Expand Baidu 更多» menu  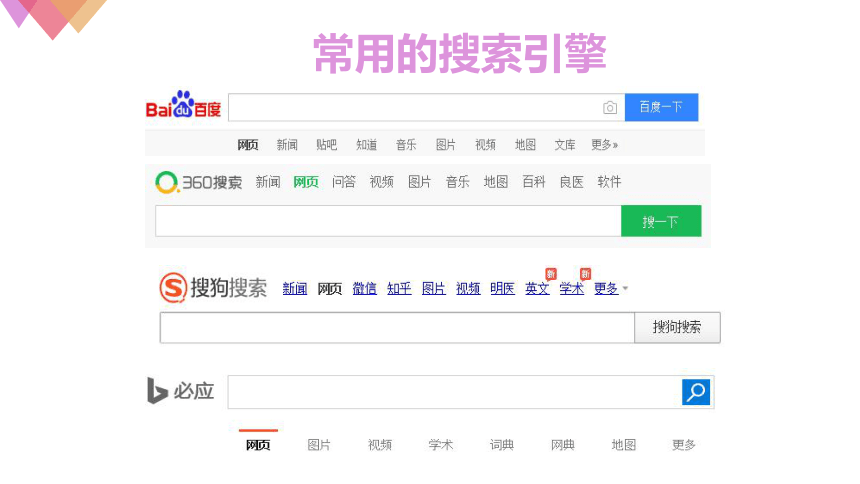click(x=604, y=145)
